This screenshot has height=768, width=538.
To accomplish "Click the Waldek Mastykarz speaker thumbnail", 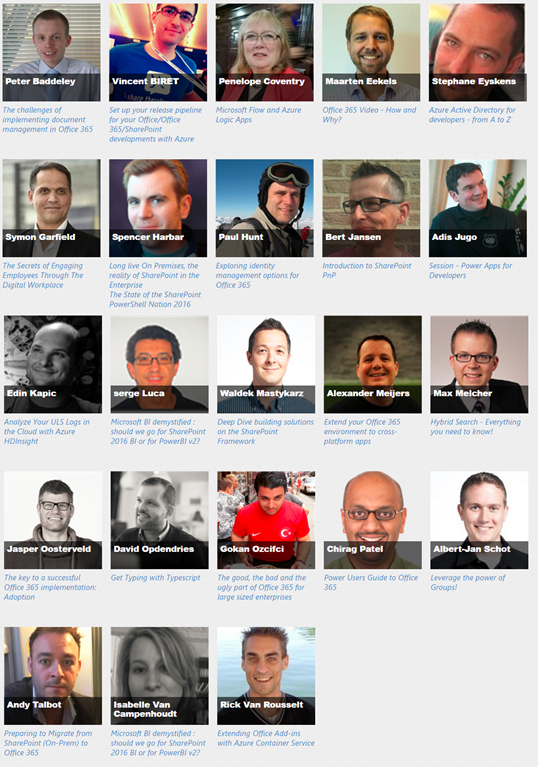I will point(266,364).
